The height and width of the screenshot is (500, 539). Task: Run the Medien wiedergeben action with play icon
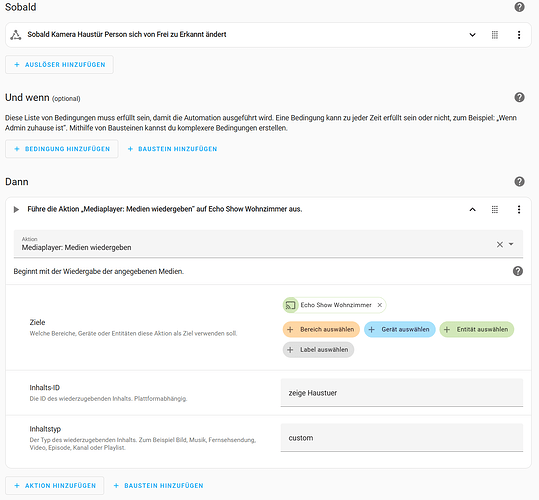pyautogui.click(x=16, y=209)
